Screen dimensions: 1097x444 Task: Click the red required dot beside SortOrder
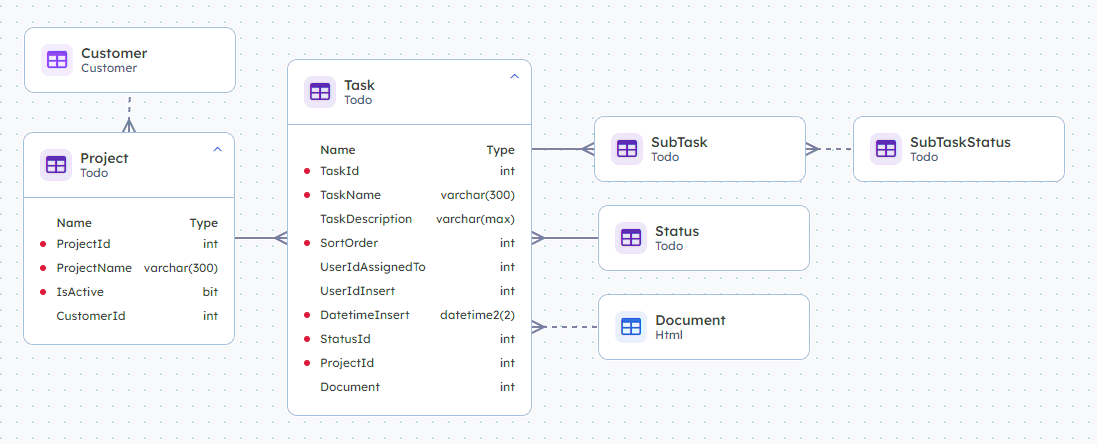tap(307, 243)
